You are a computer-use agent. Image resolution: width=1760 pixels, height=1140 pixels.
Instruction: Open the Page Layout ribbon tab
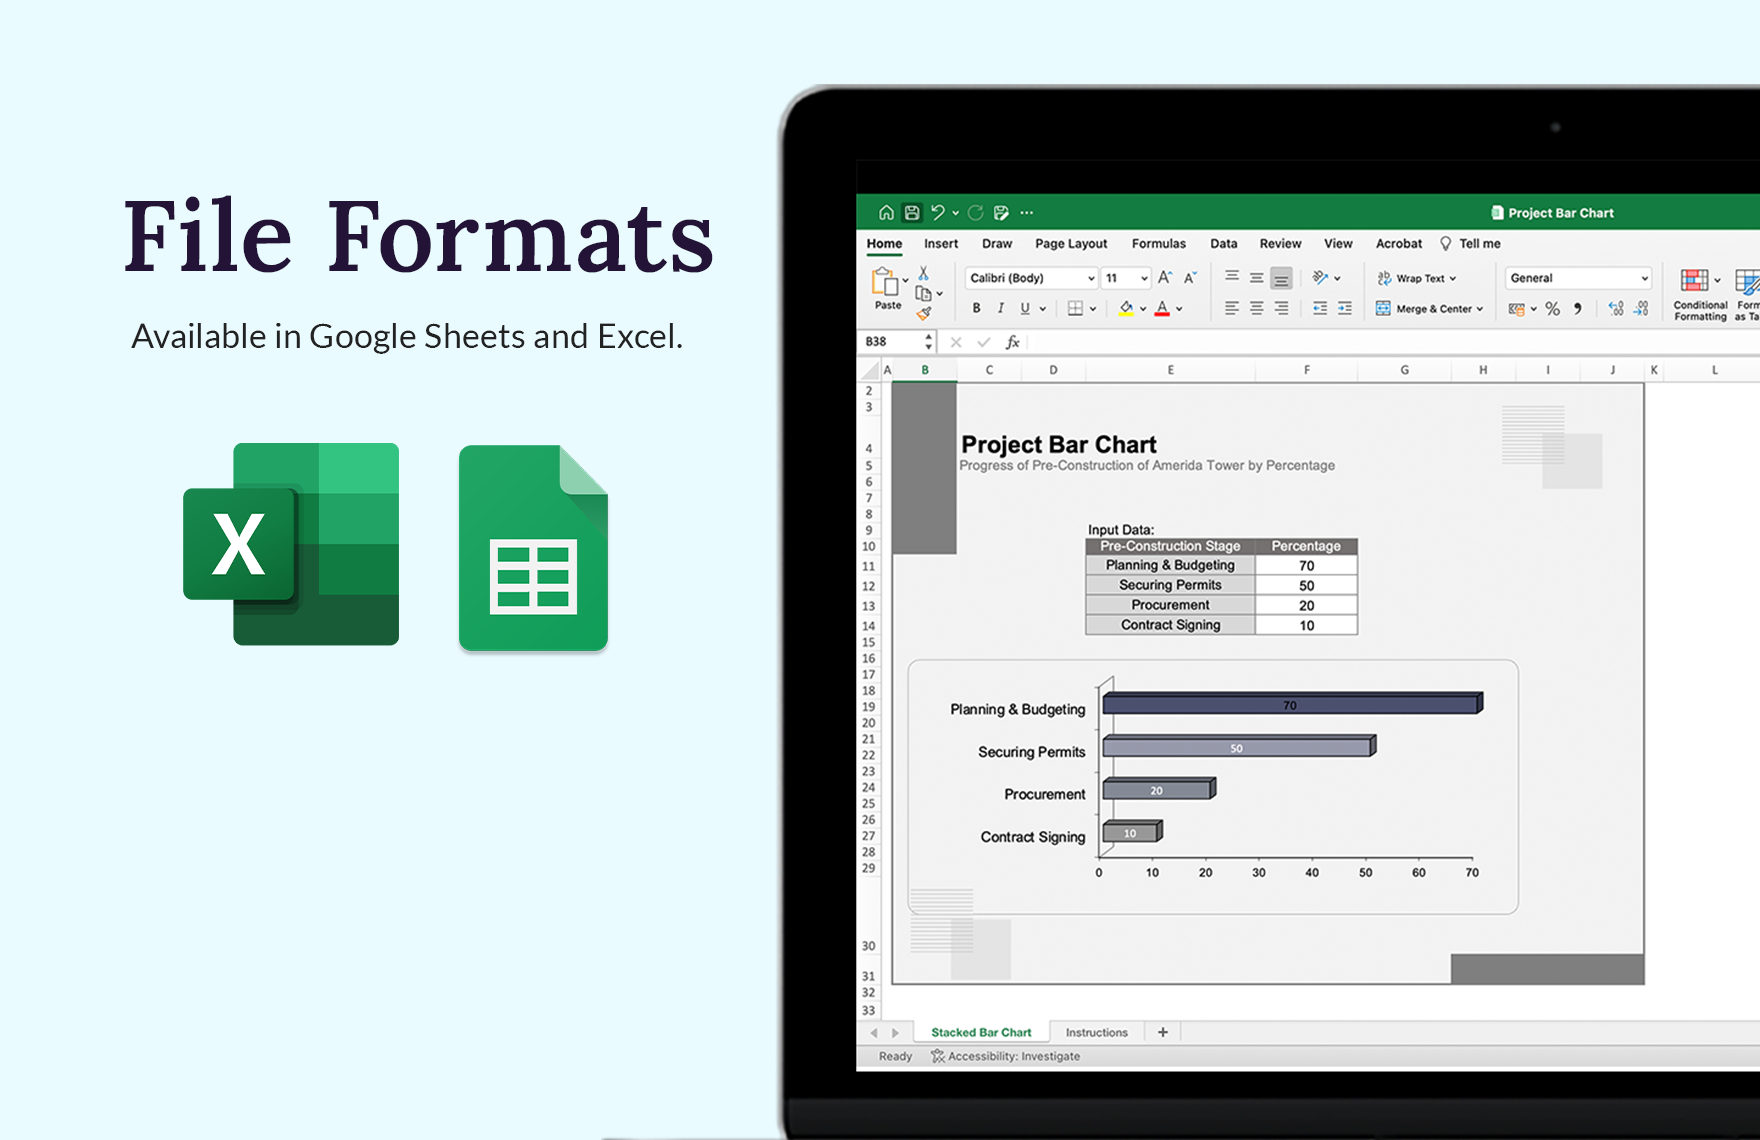[x=1071, y=243]
